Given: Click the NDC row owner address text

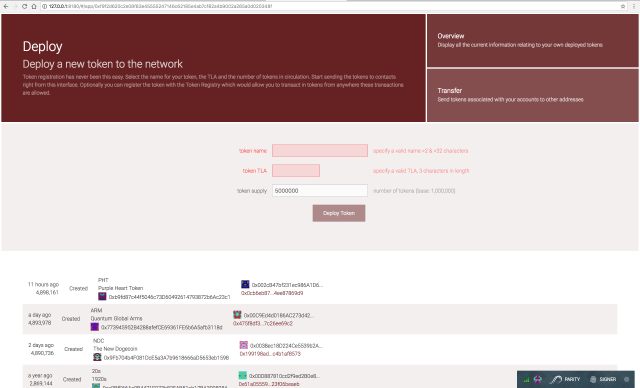Looking at the screenshot, I should (286, 346).
